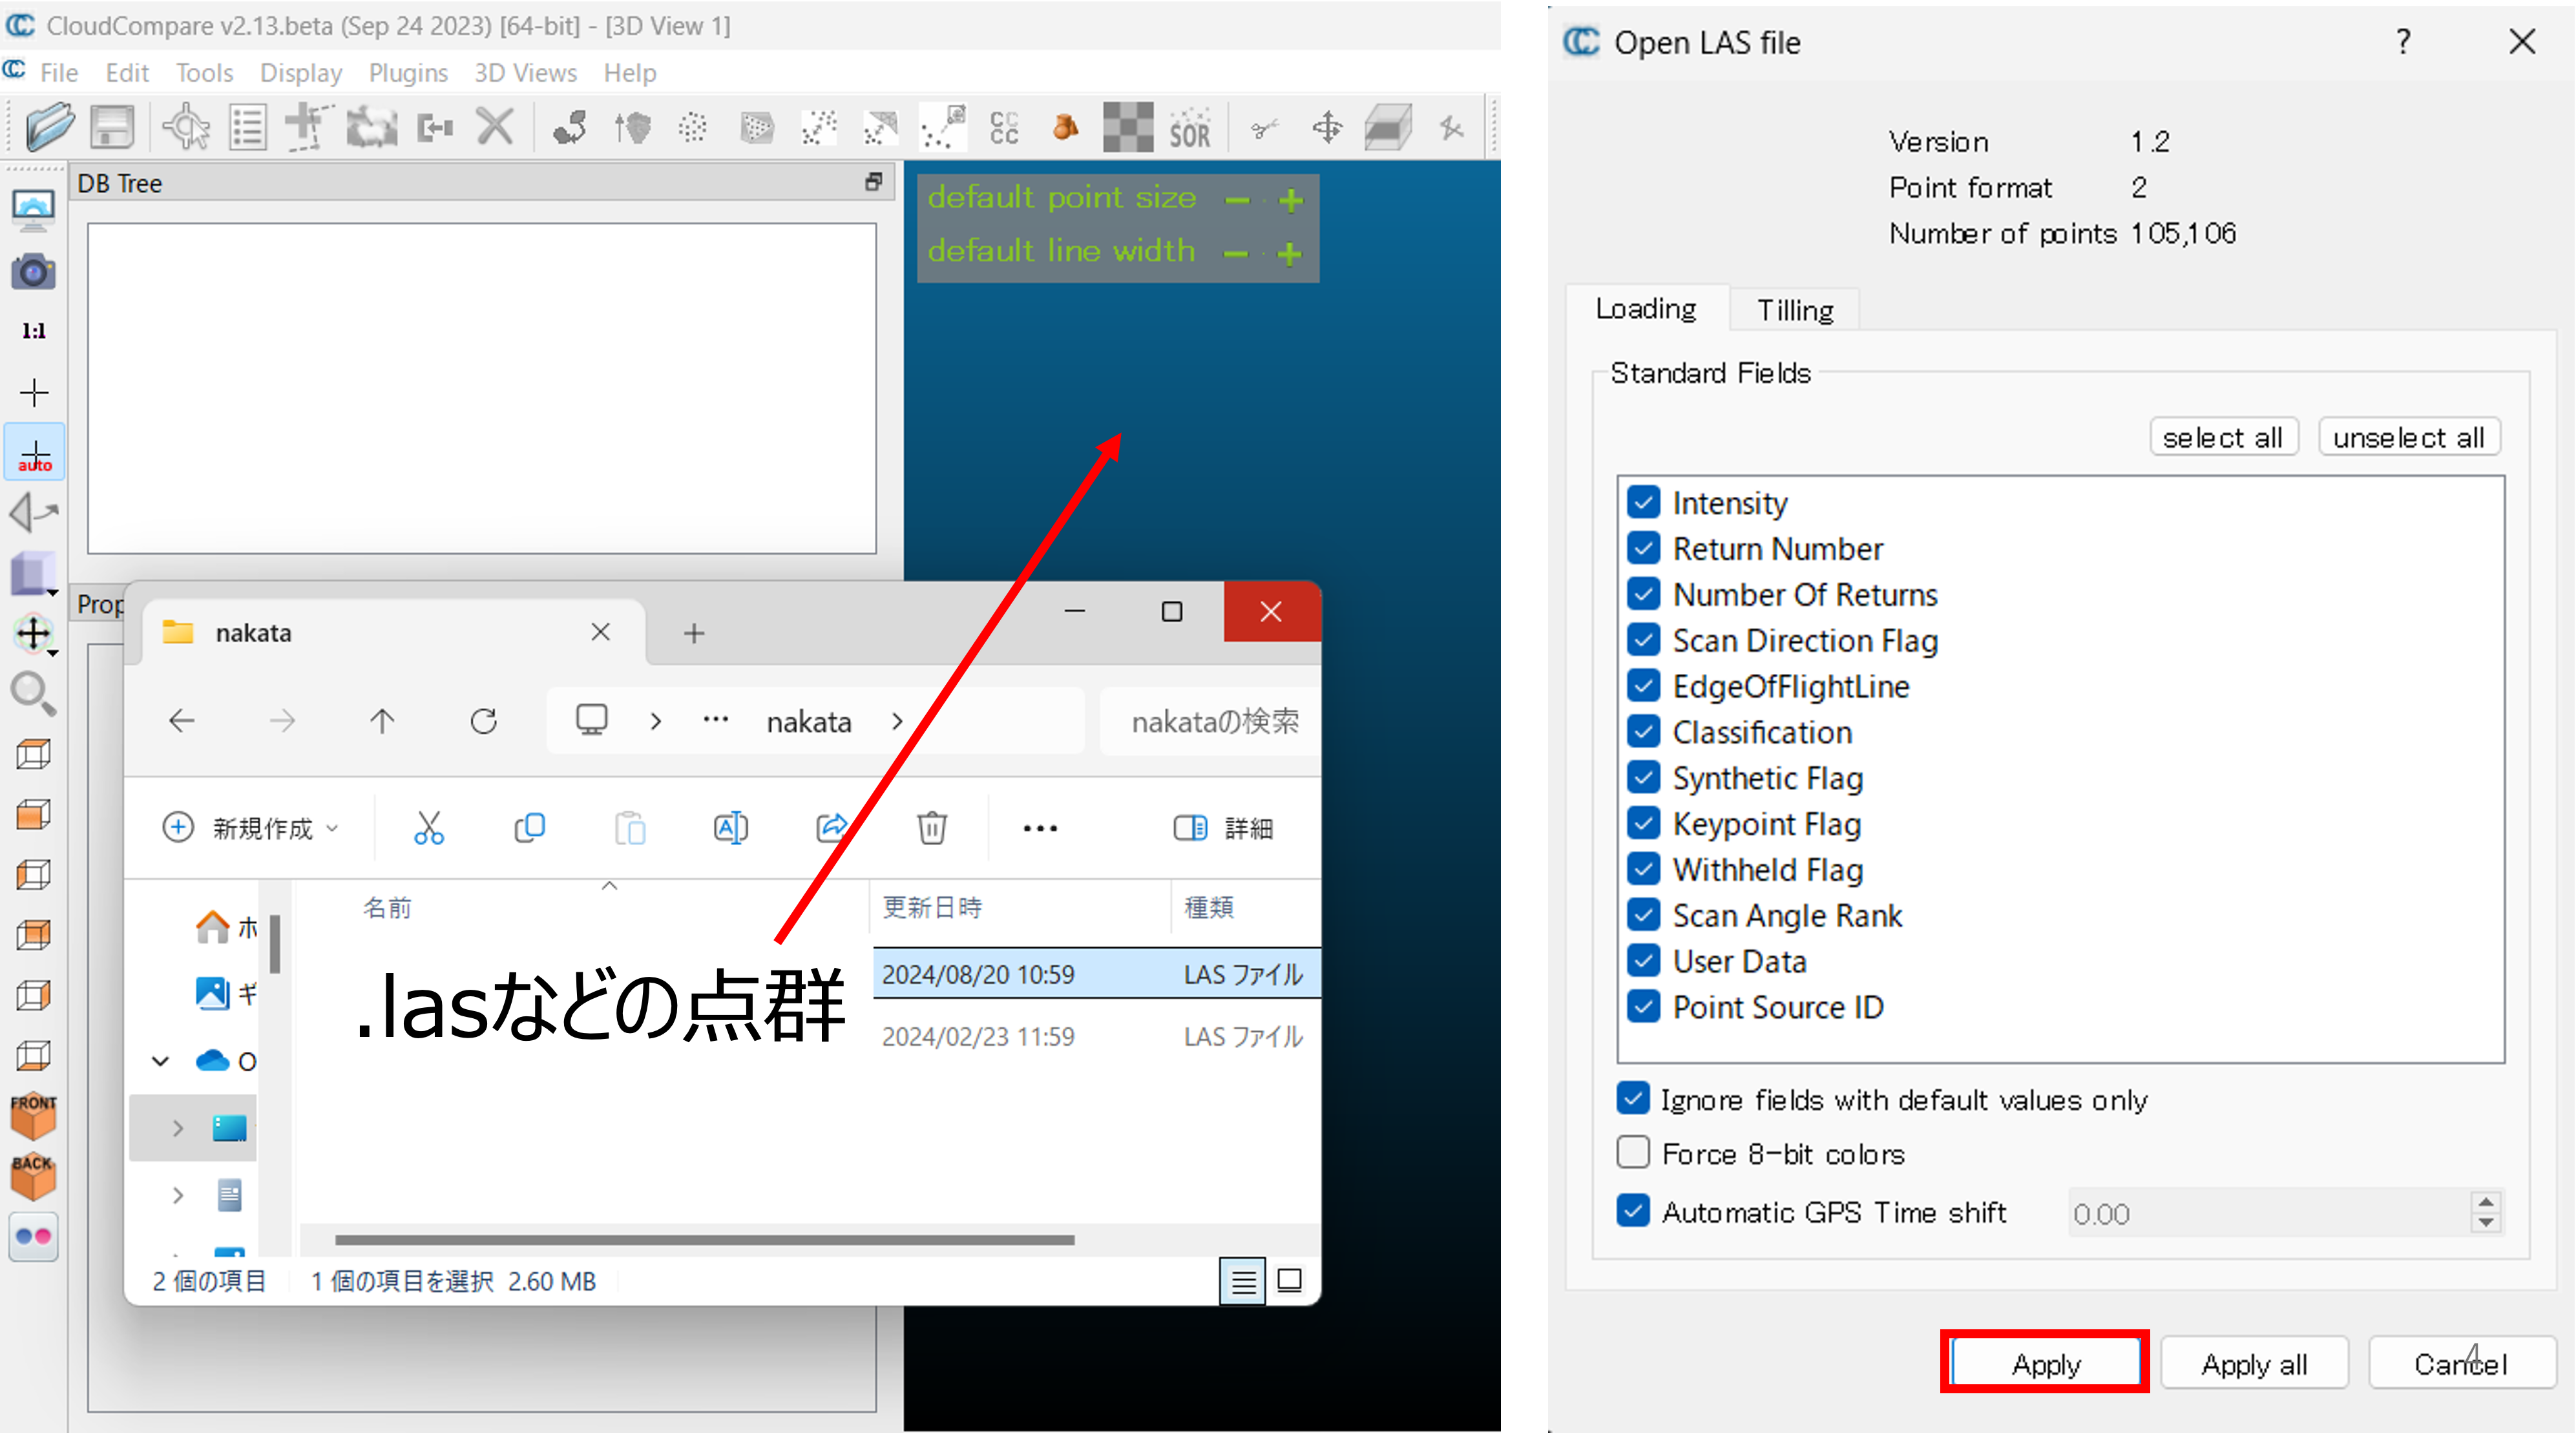Screen dimensions: 2576x1433
Task: Toggle Ignore fields with default values only
Action: coord(1633,1099)
